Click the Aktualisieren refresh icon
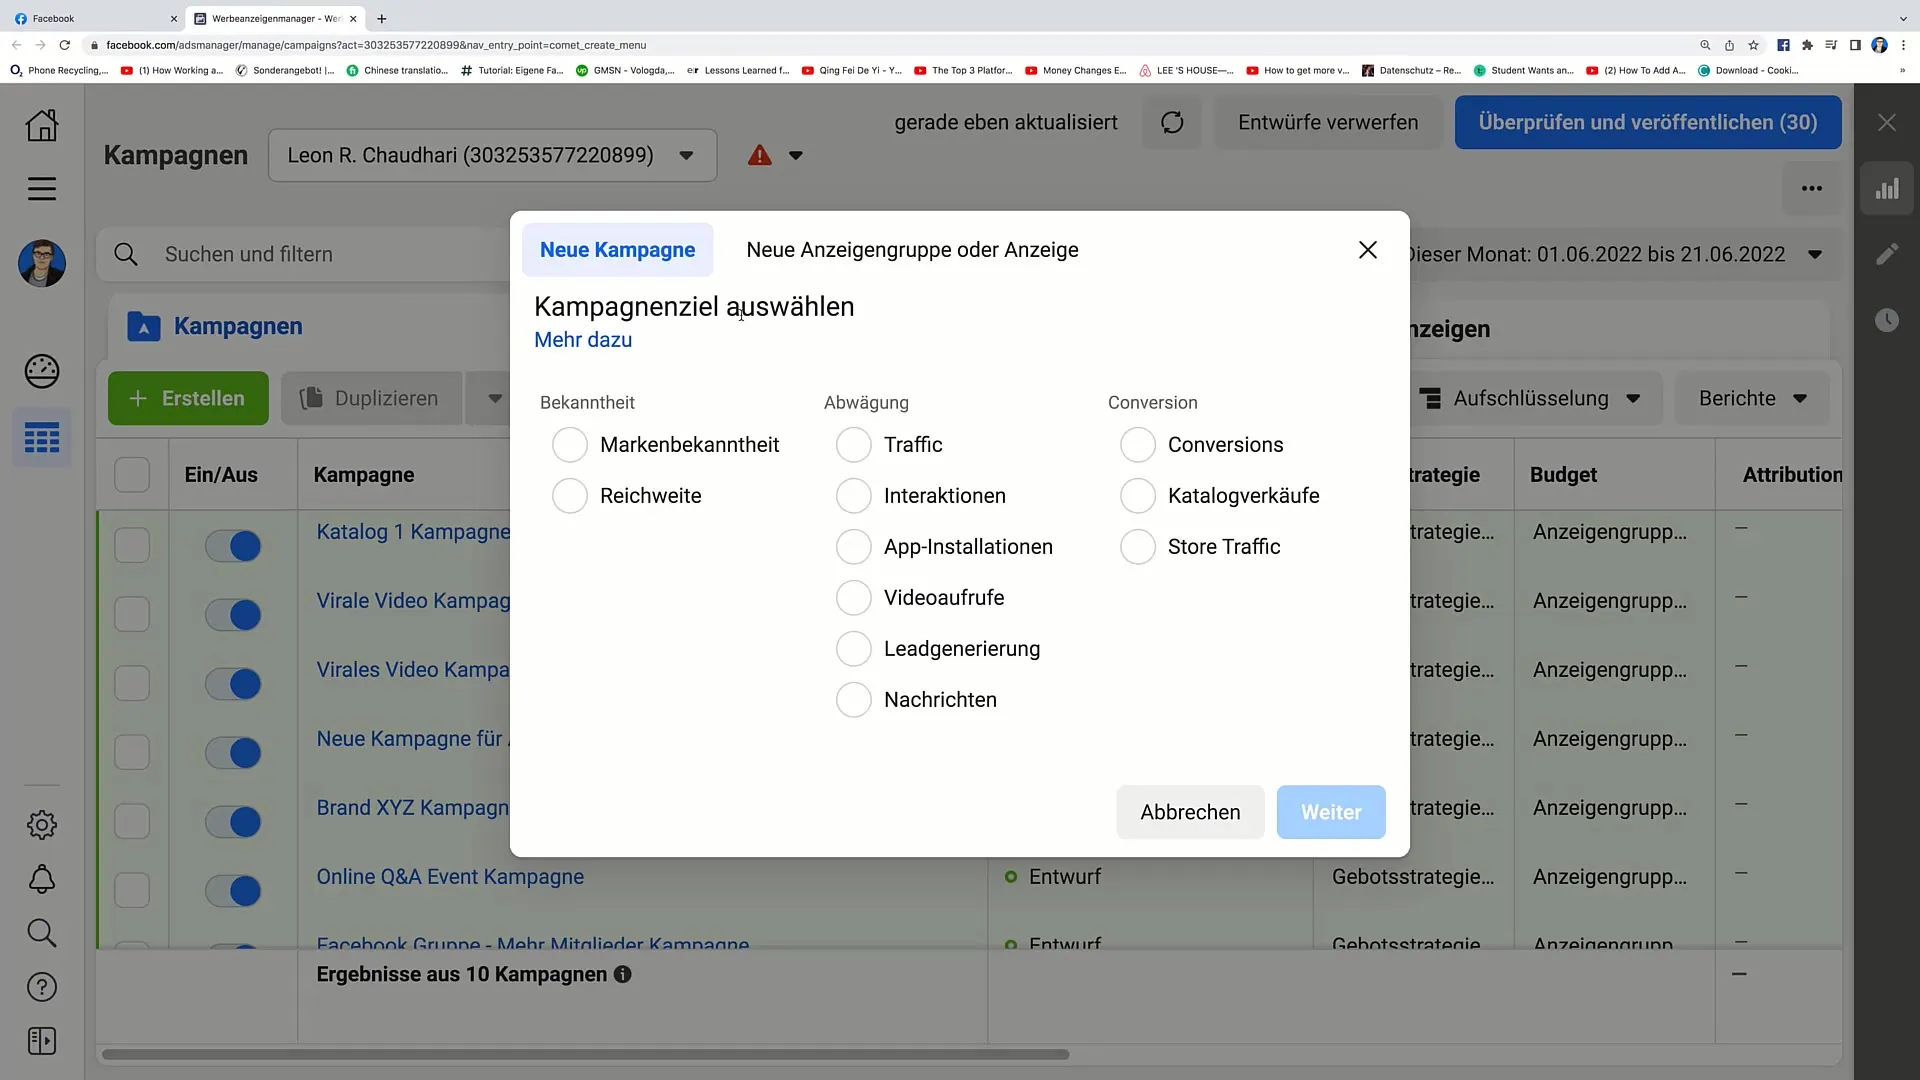 pos(1171,121)
